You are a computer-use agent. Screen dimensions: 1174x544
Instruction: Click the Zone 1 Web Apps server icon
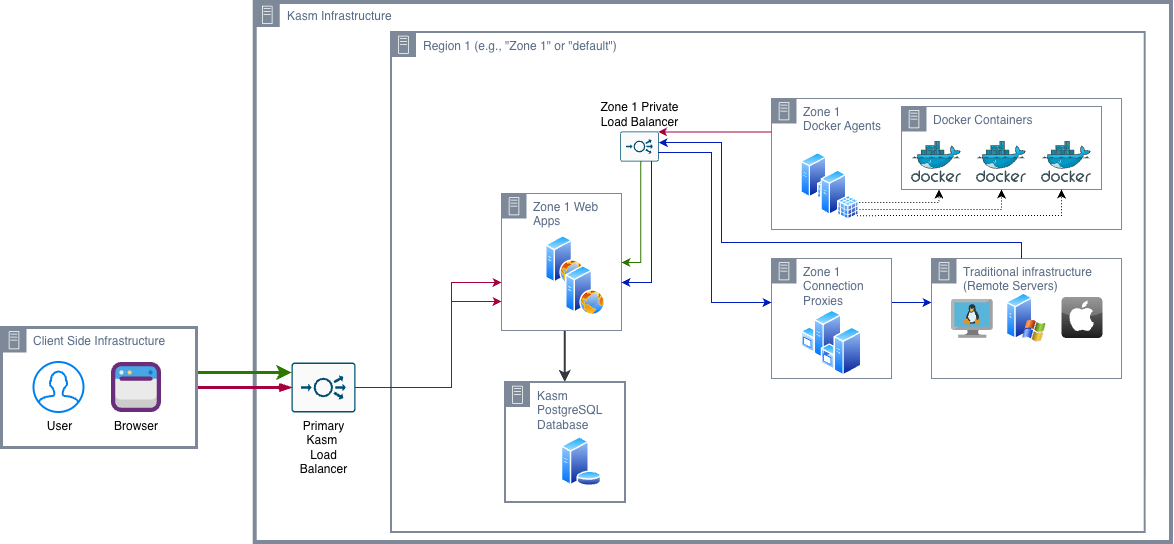[575, 275]
